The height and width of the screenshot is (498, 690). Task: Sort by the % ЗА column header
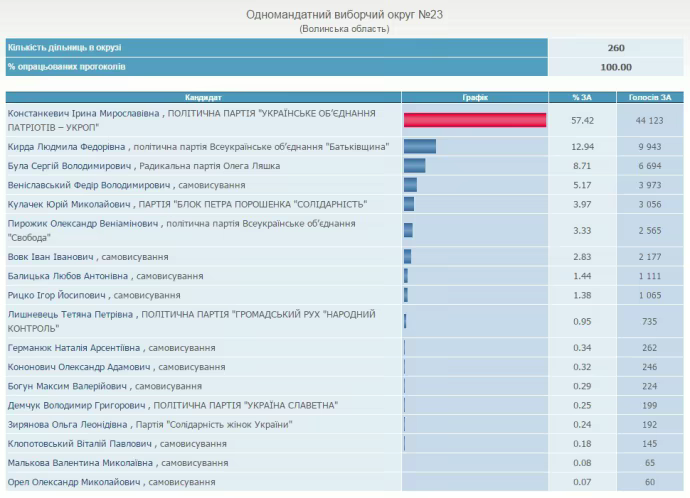pyautogui.click(x=583, y=97)
